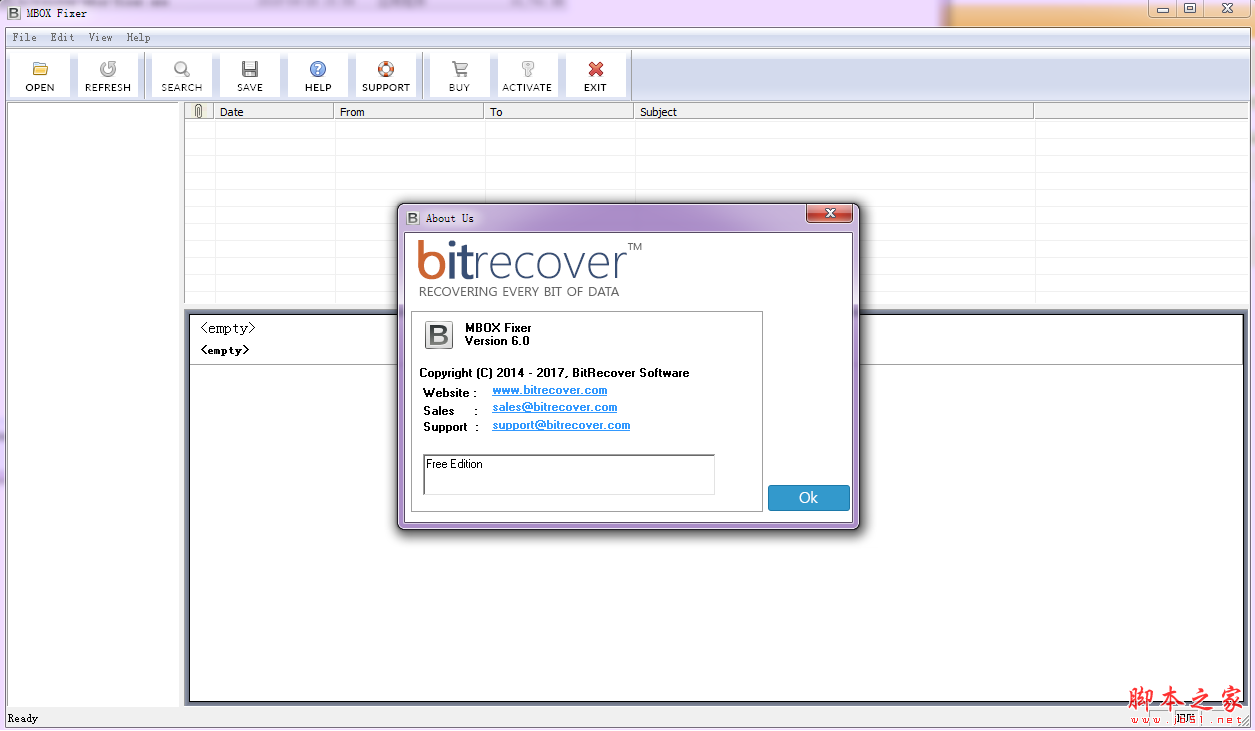Sort by the From column header
This screenshot has width=1255, height=731.
coord(410,111)
